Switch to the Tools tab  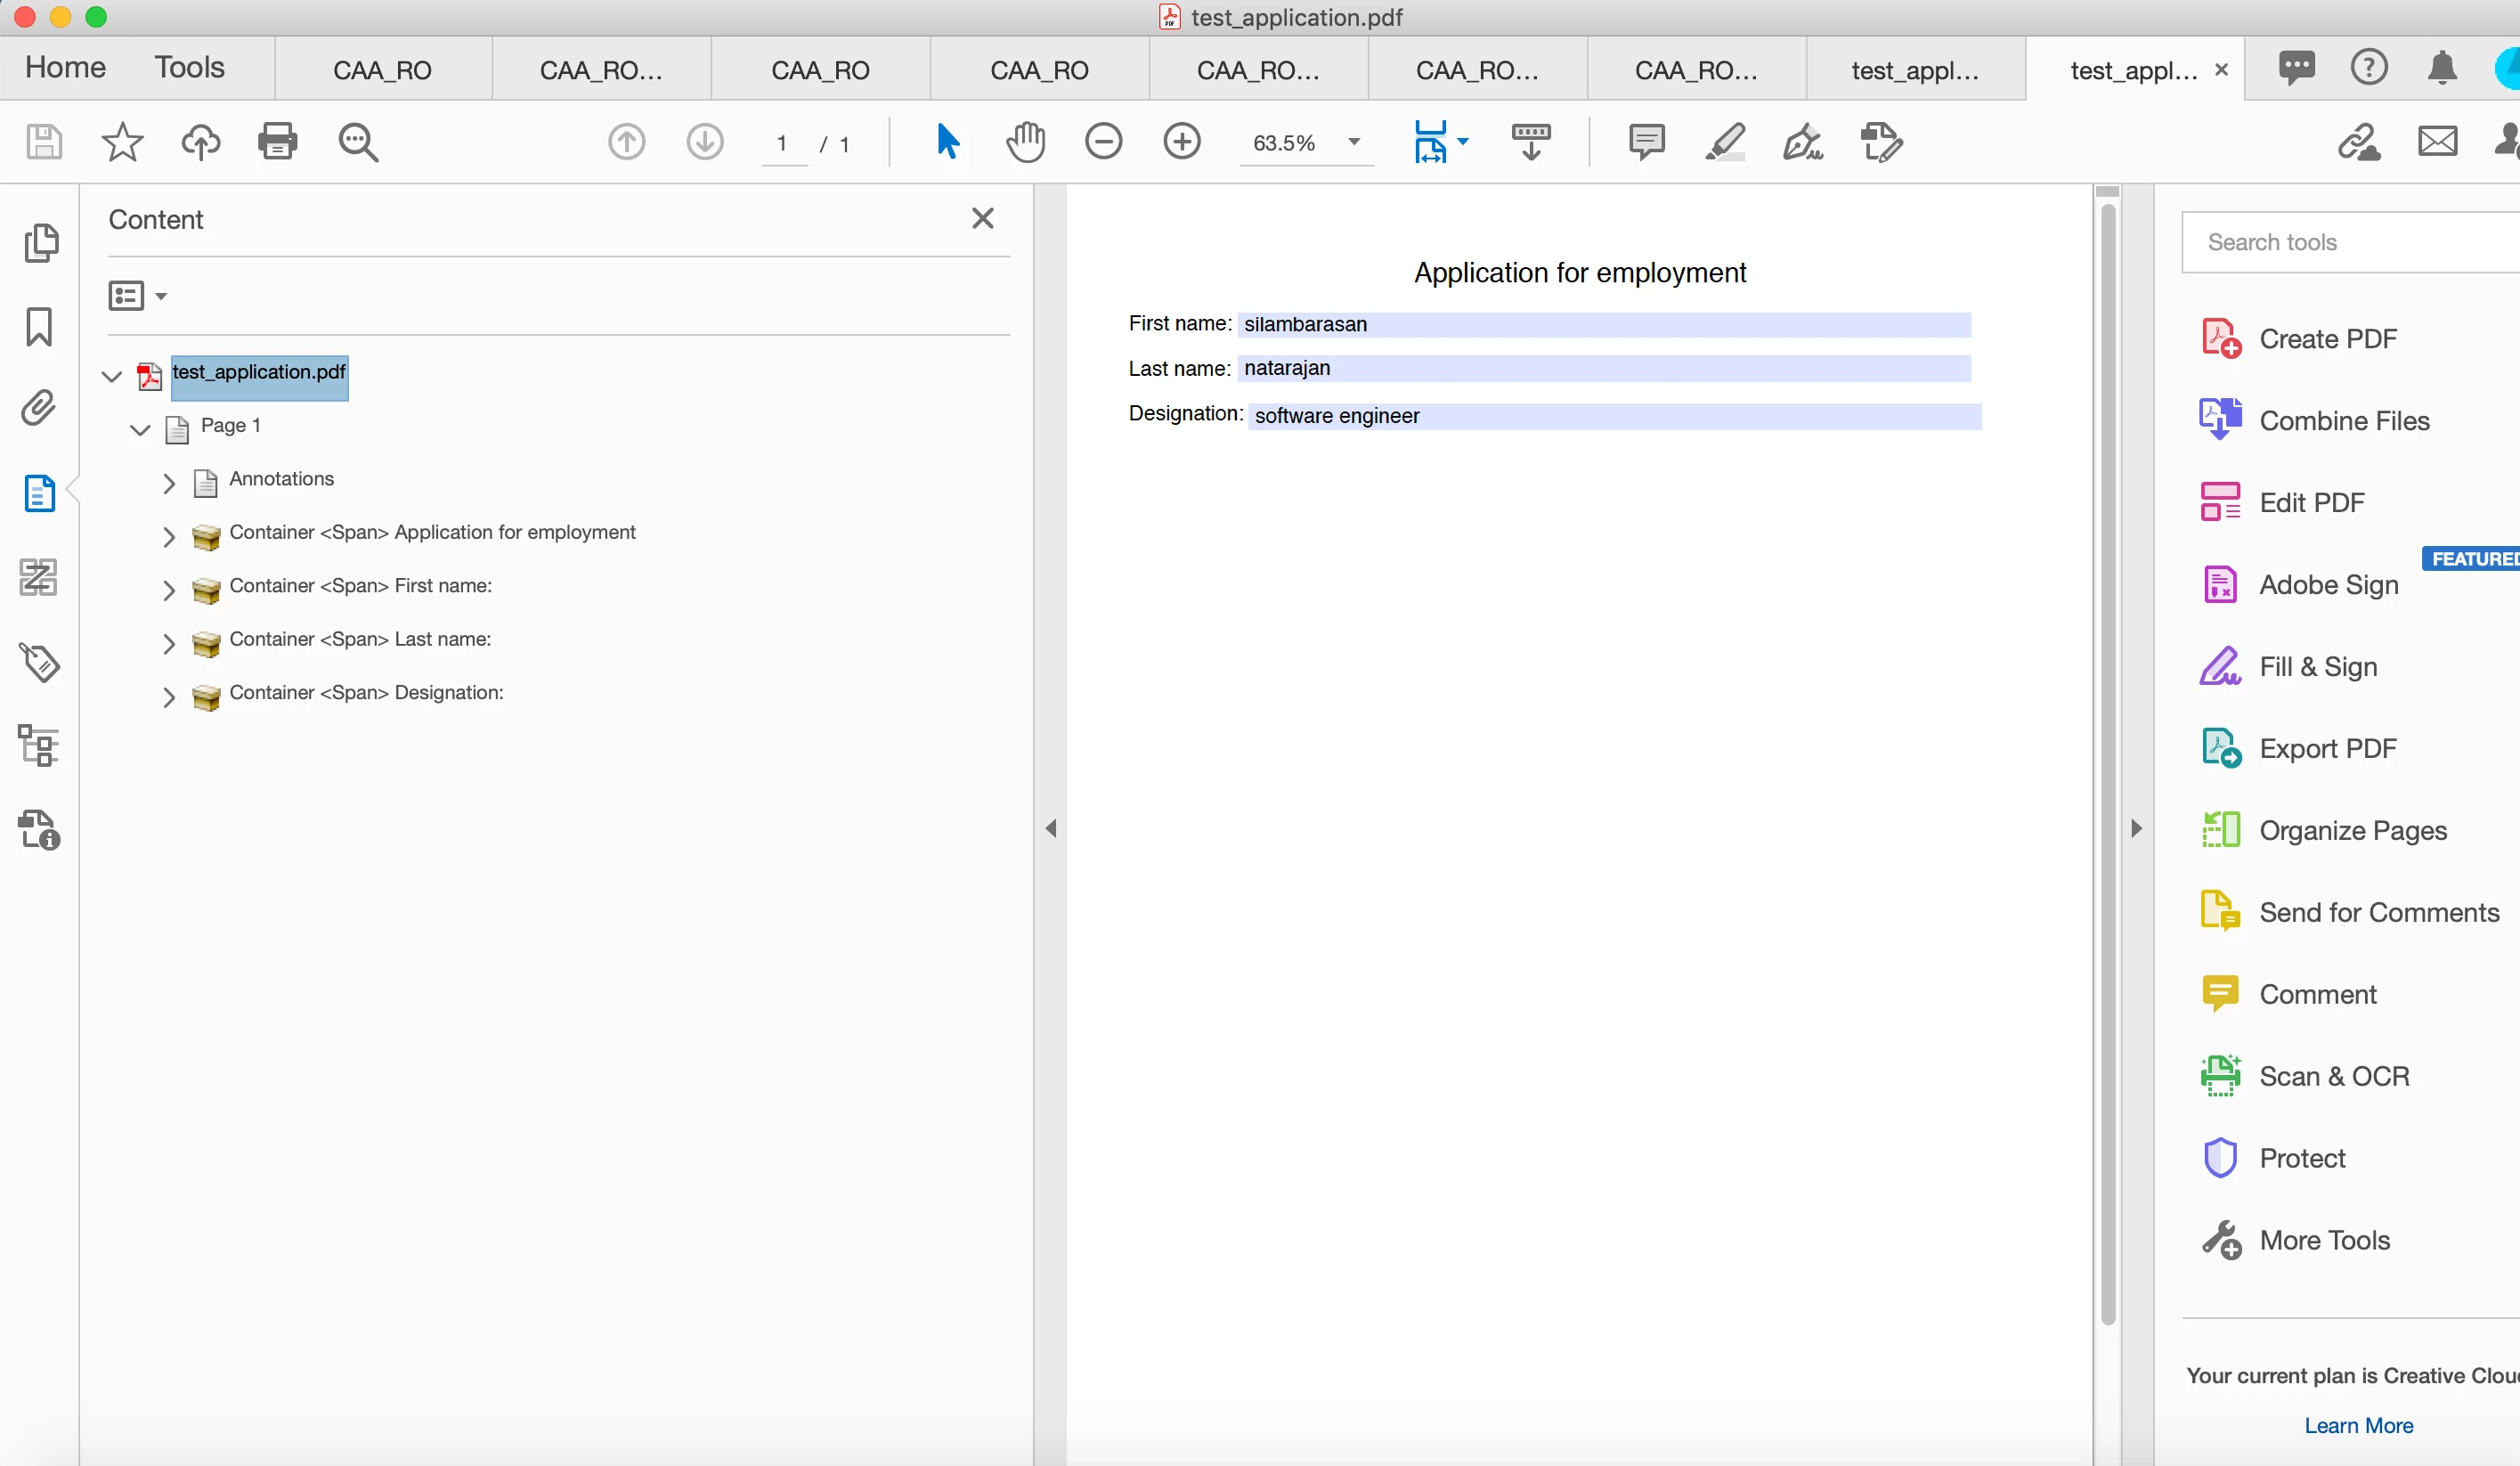(x=189, y=67)
